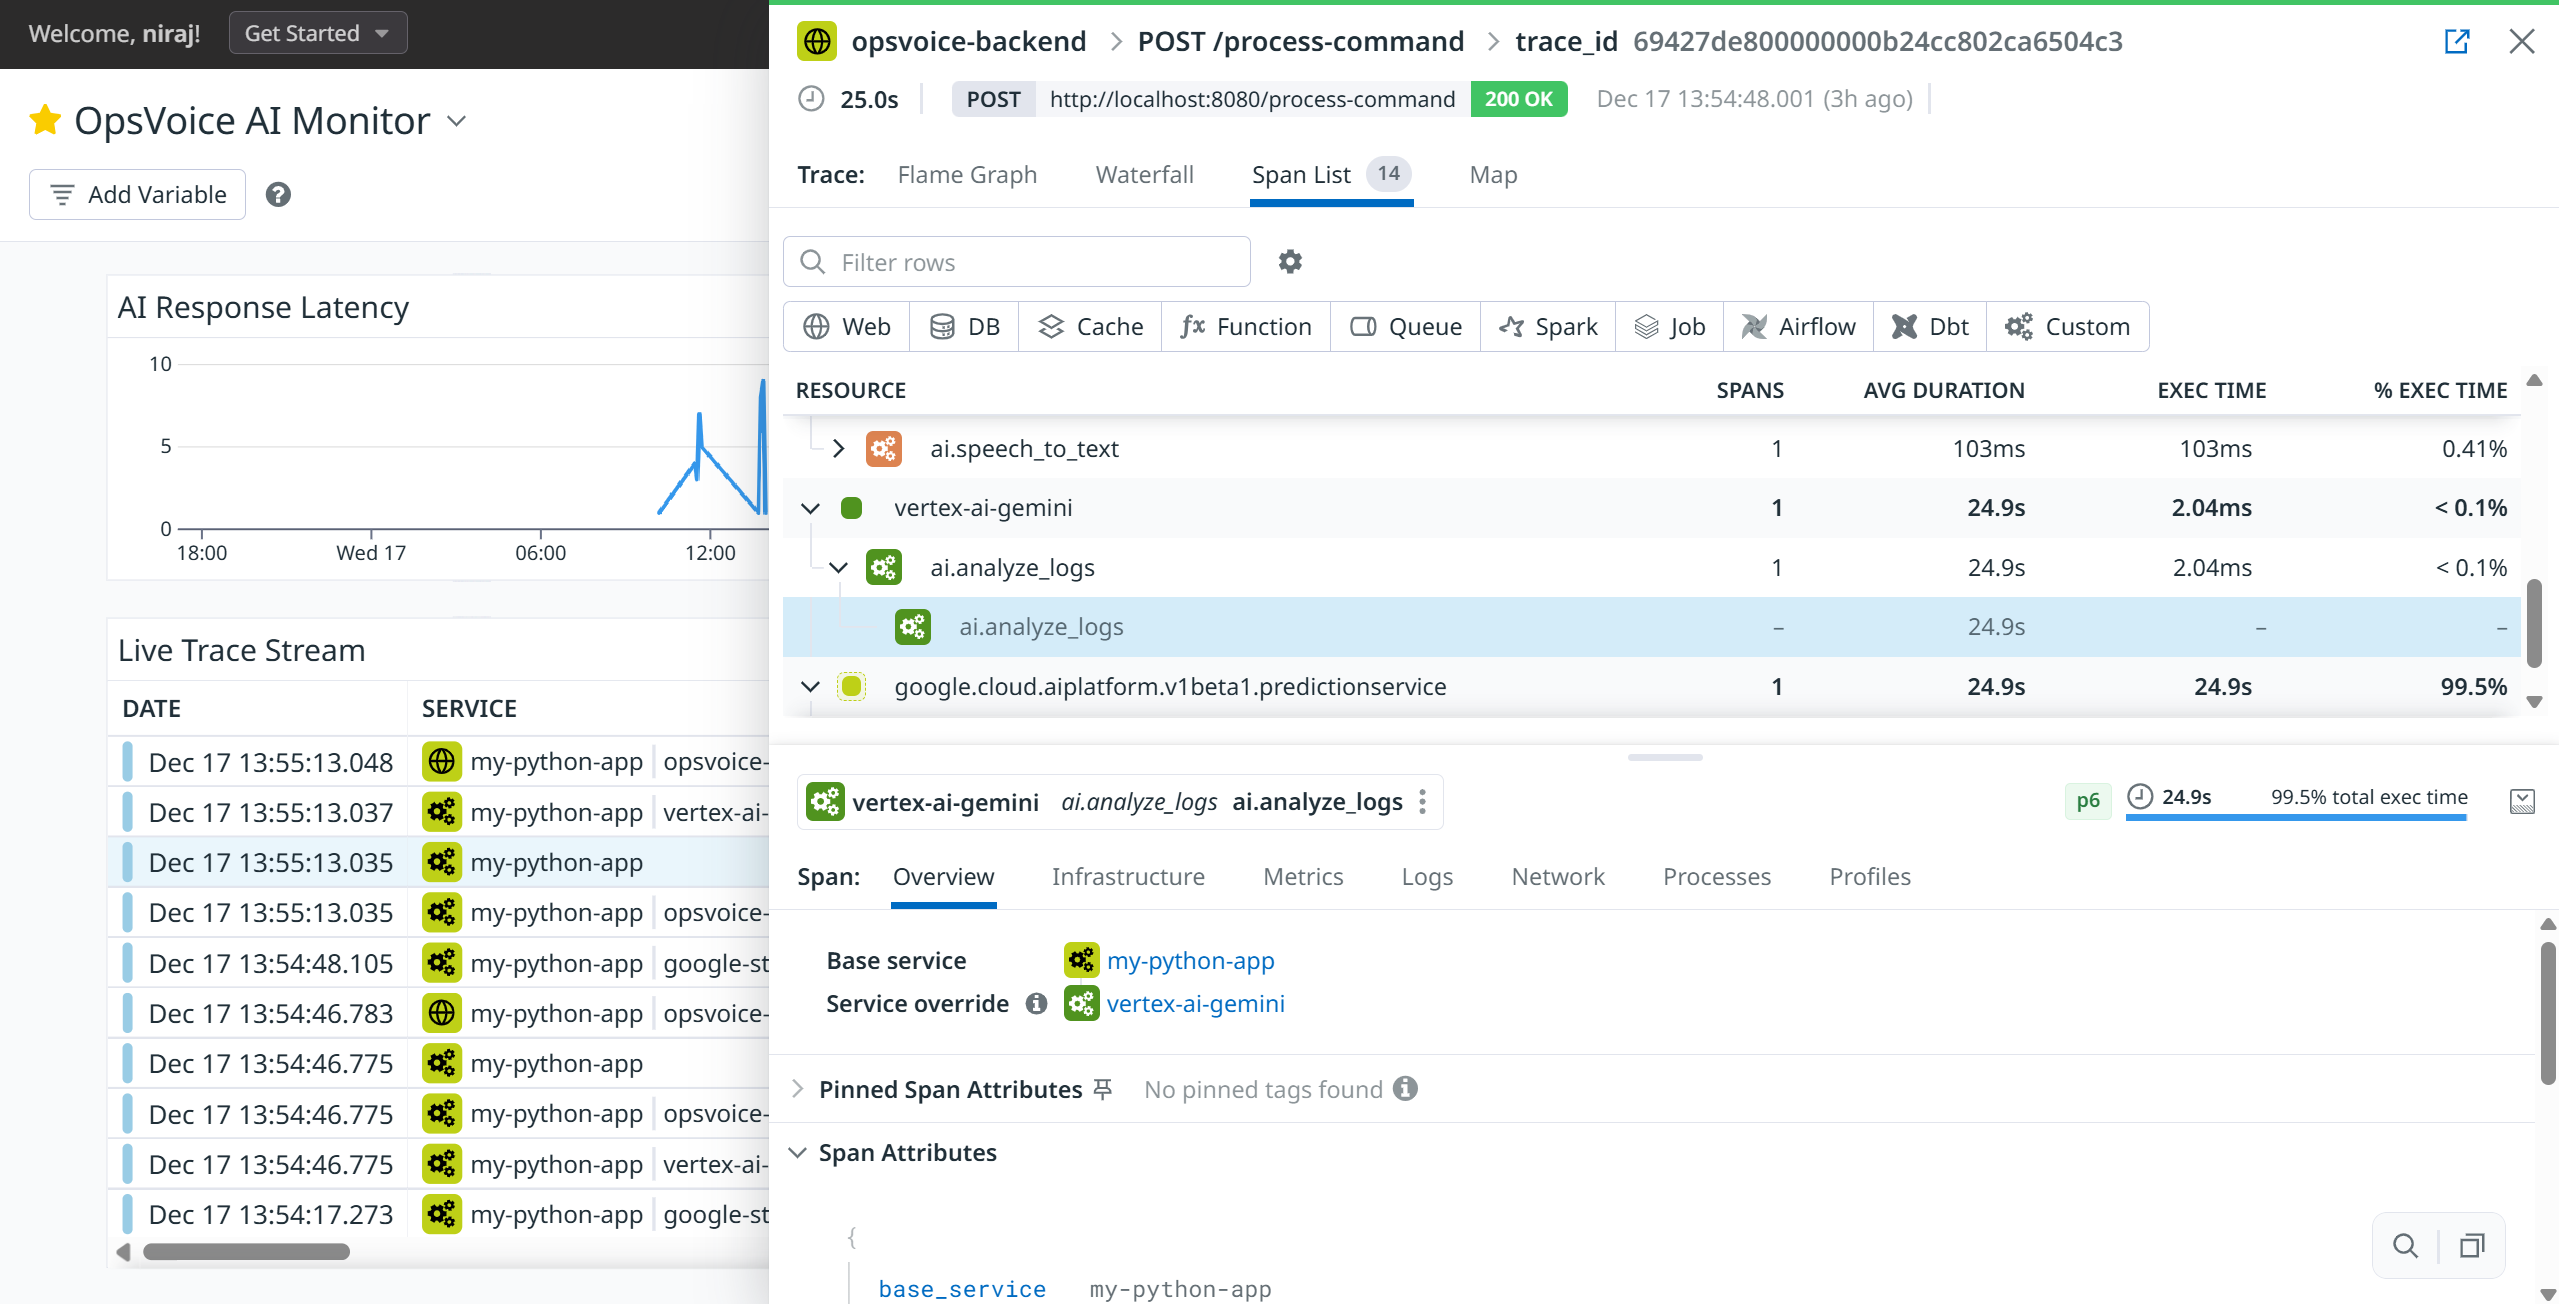Click the copy attributes icon
Screen dimensions: 2559x1304
(2472, 1245)
